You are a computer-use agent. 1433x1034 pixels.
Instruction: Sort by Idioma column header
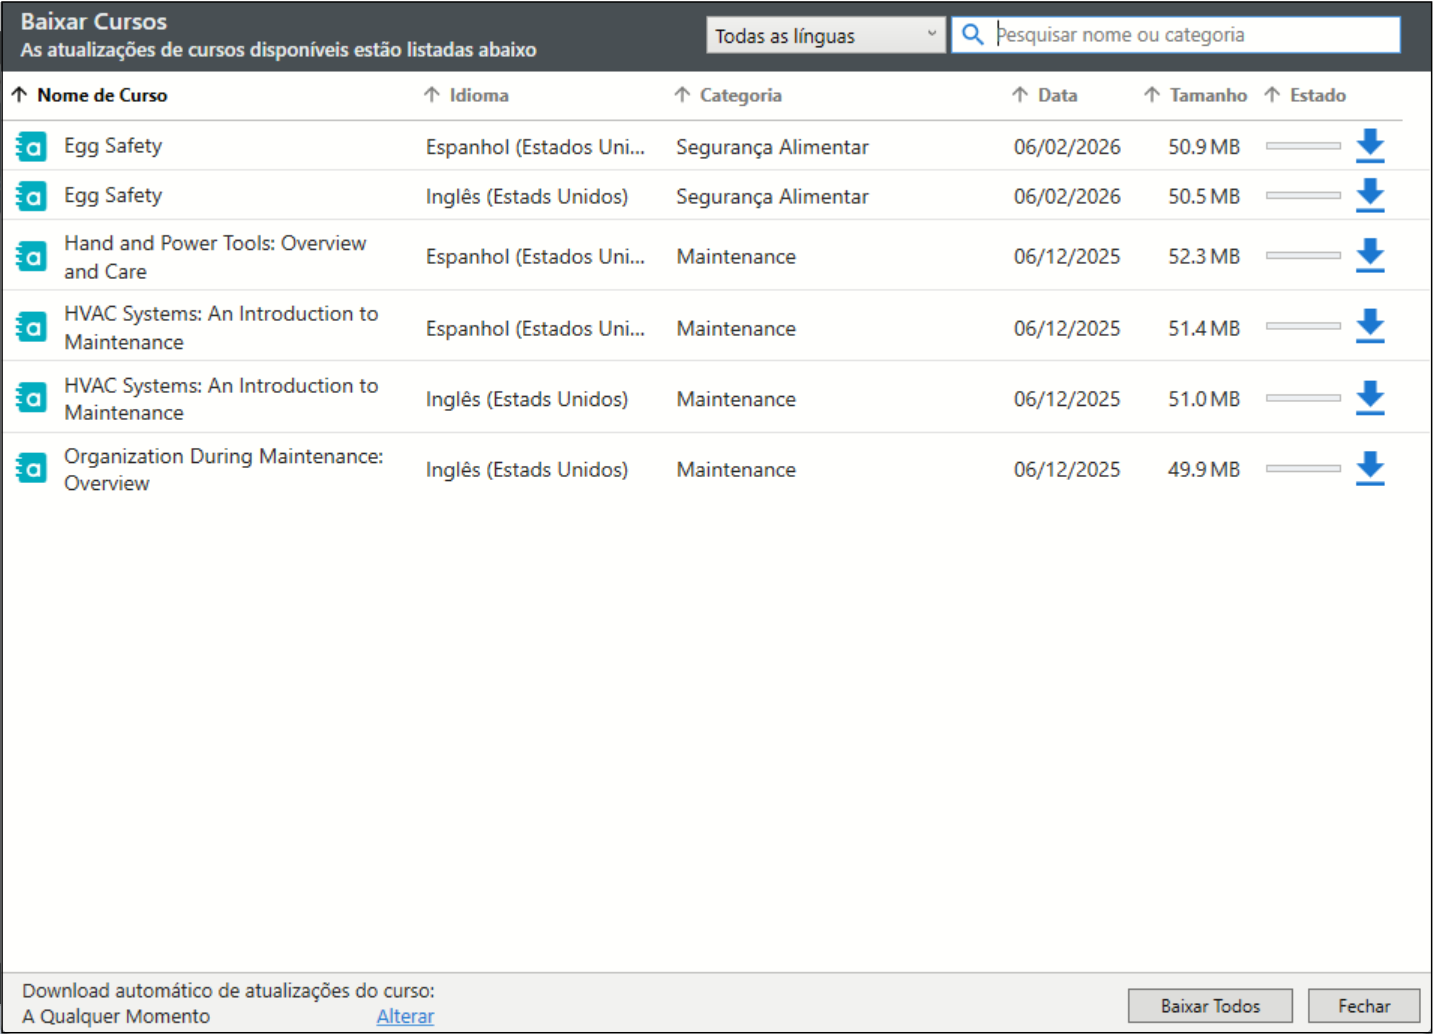pos(467,95)
